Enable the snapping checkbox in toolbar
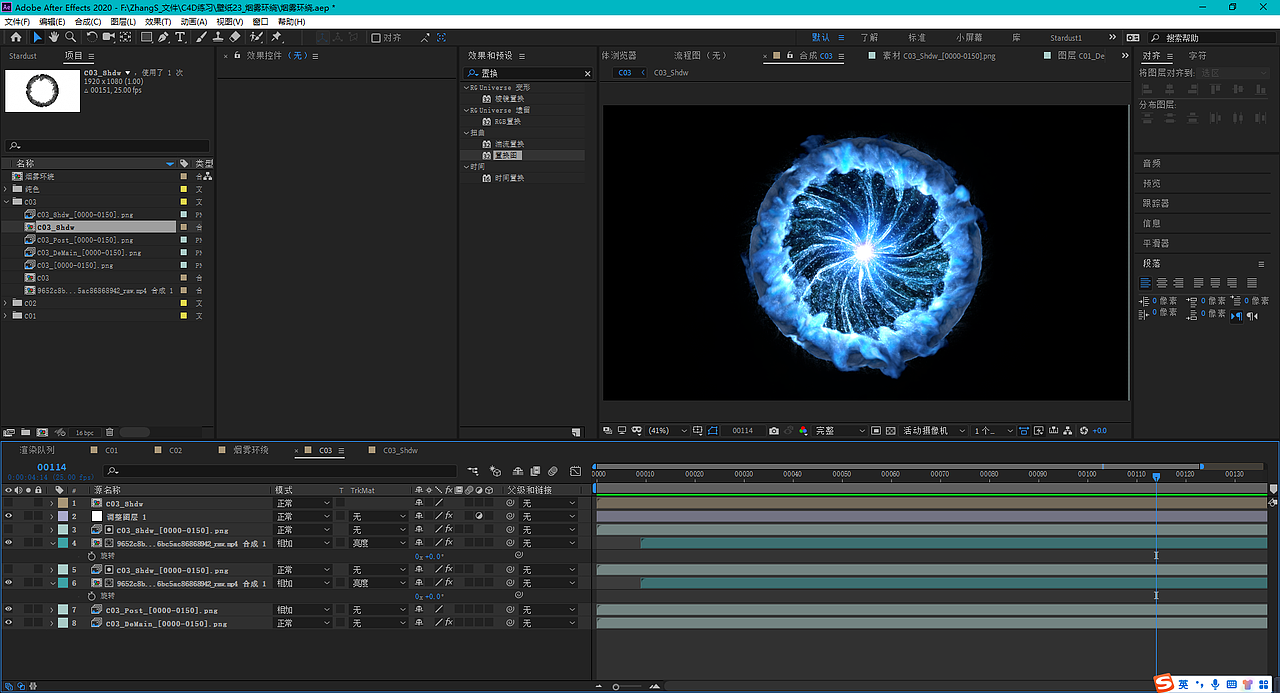 point(375,38)
